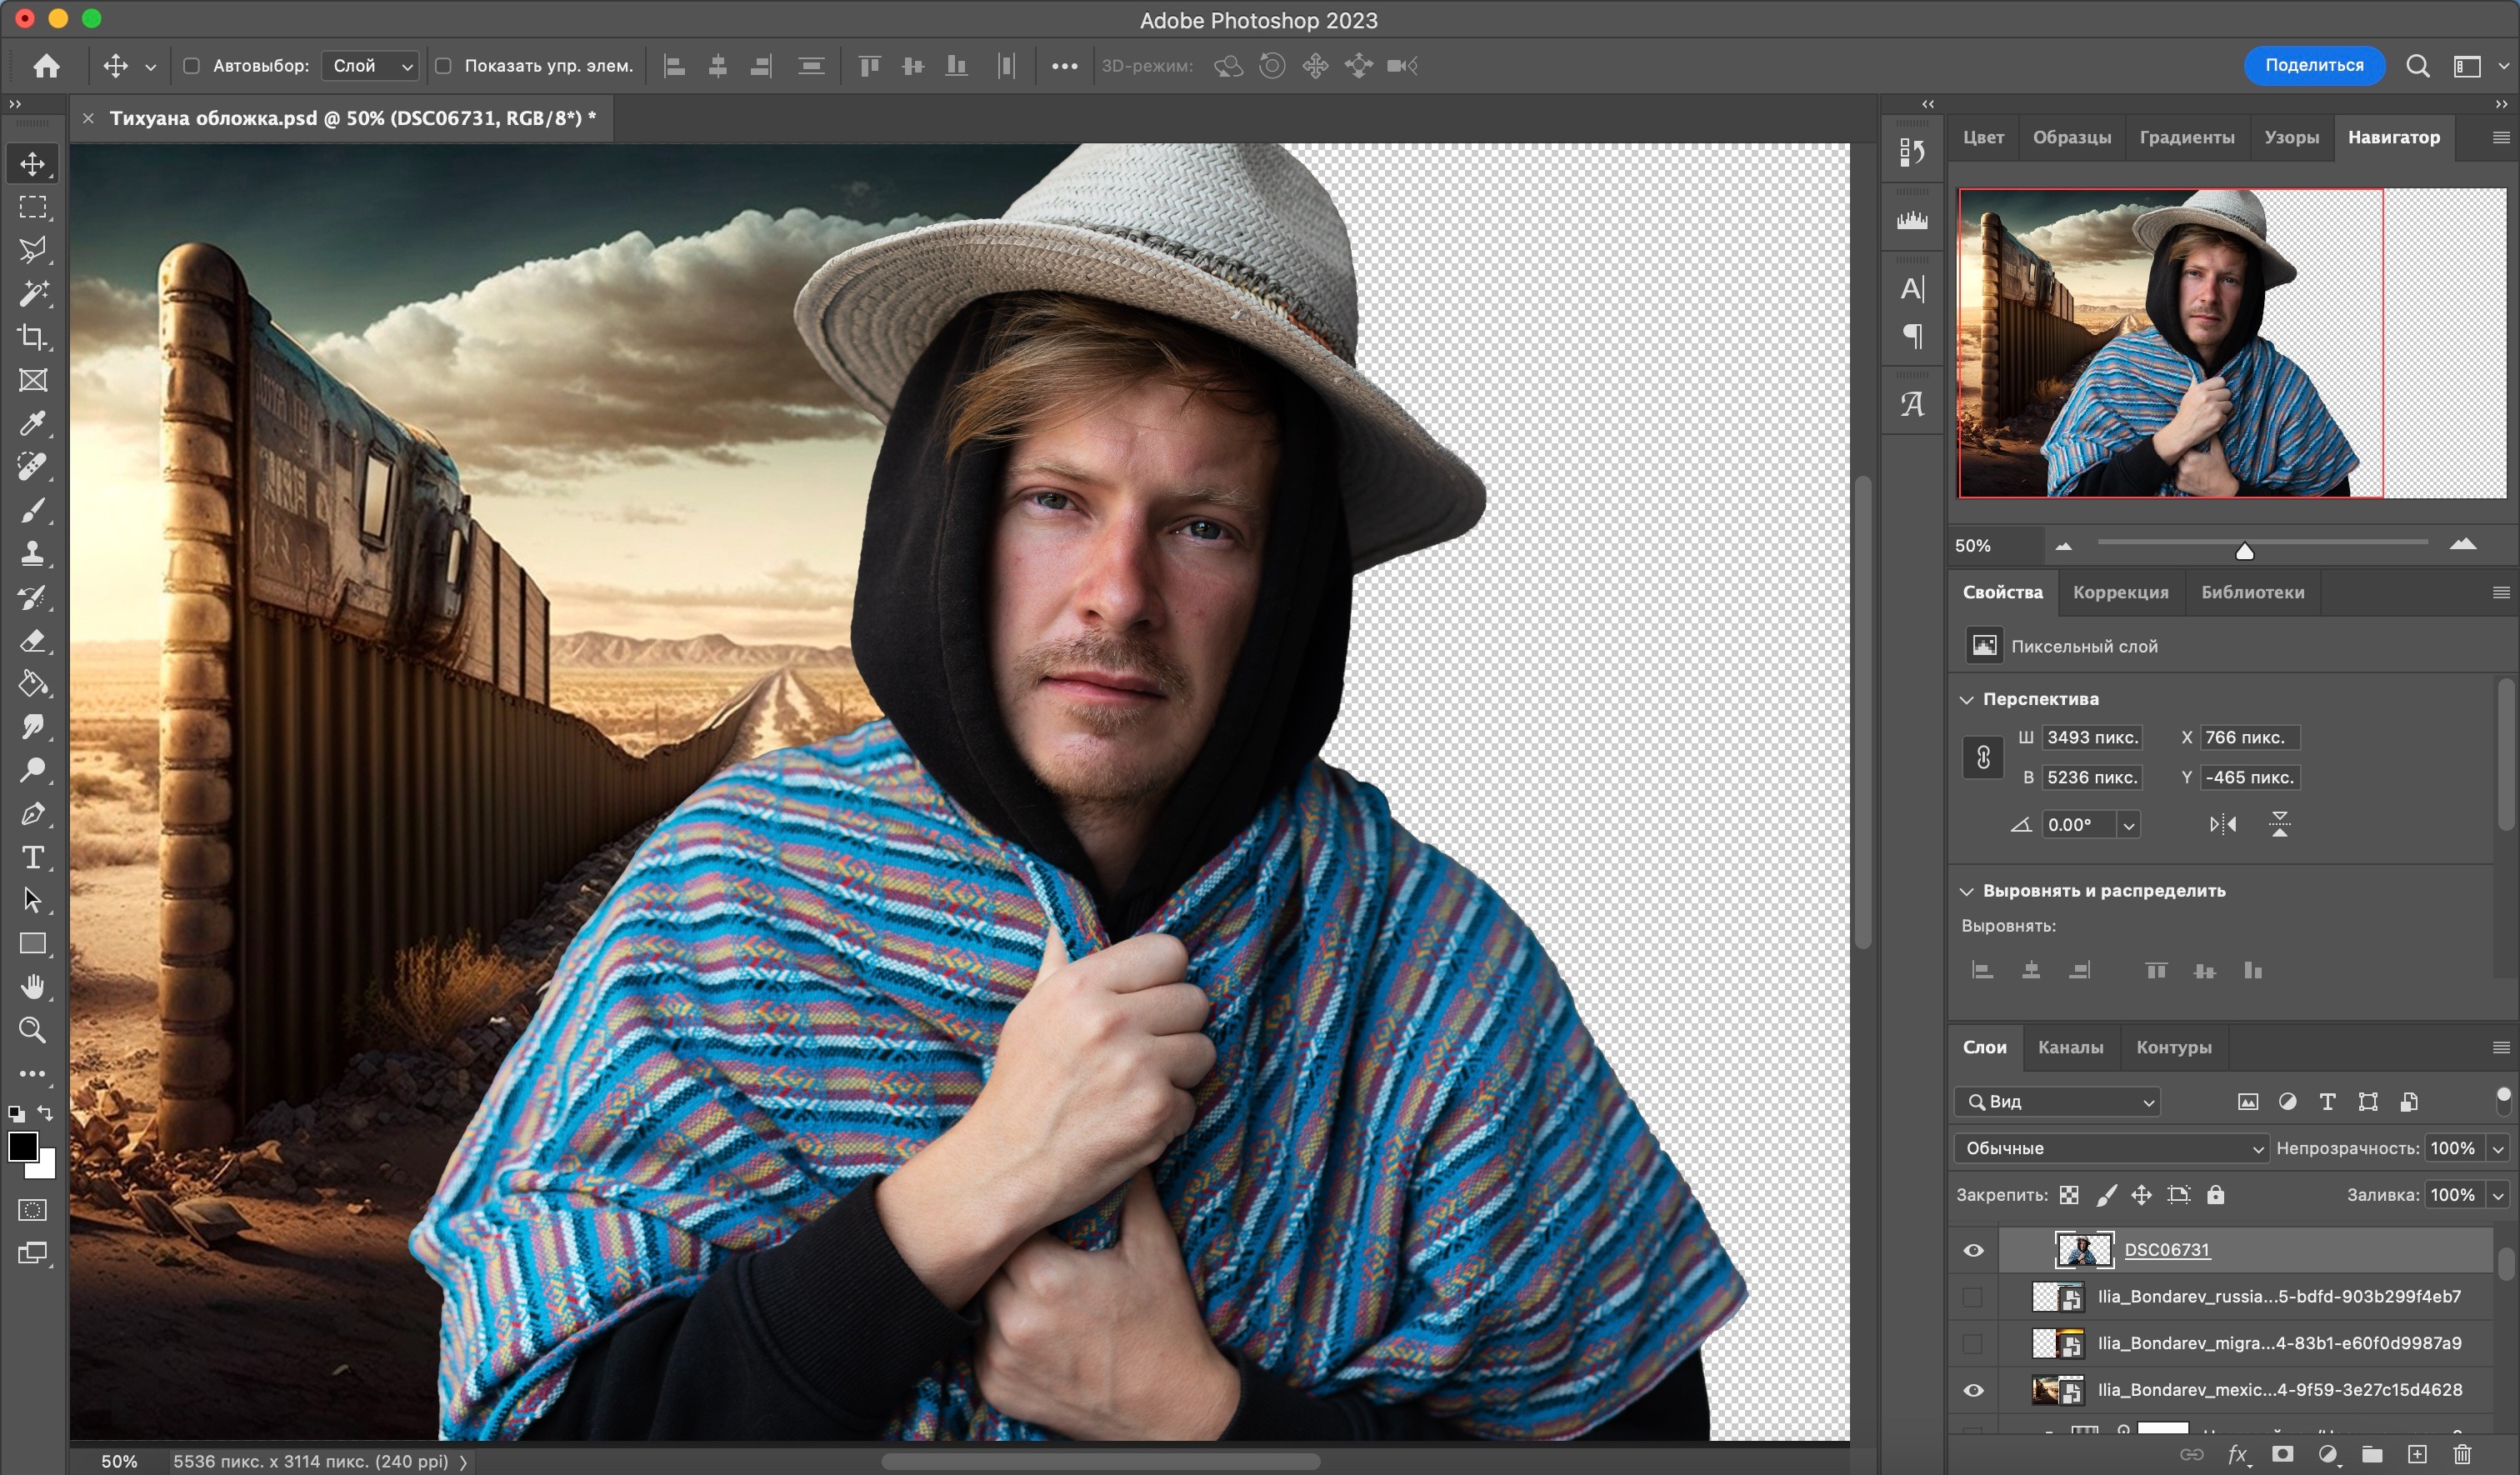This screenshot has width=2520, height=1475.
Task: Click the X position field
Action: click(2249, 738)
